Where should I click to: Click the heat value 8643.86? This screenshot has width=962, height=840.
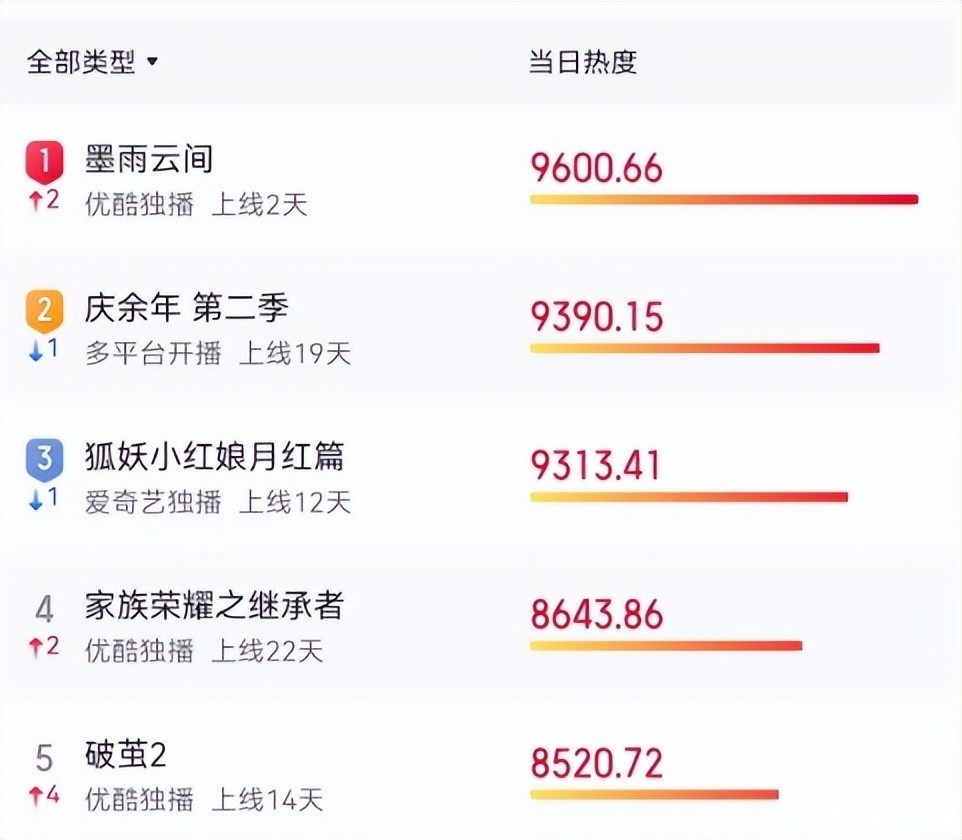tap(597, 613)
